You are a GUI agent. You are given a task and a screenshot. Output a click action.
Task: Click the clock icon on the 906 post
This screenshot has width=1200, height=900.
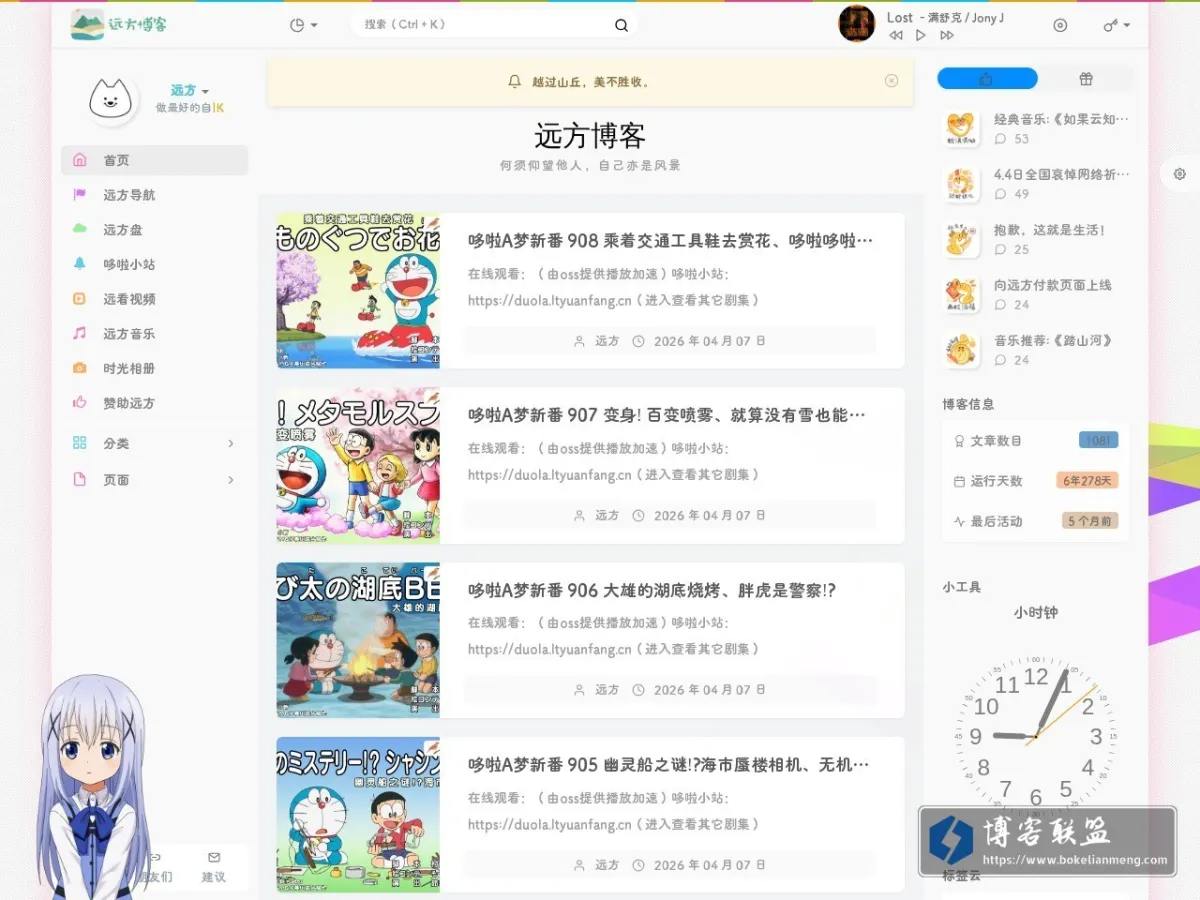pyautogui.click(x=639, y=690)
